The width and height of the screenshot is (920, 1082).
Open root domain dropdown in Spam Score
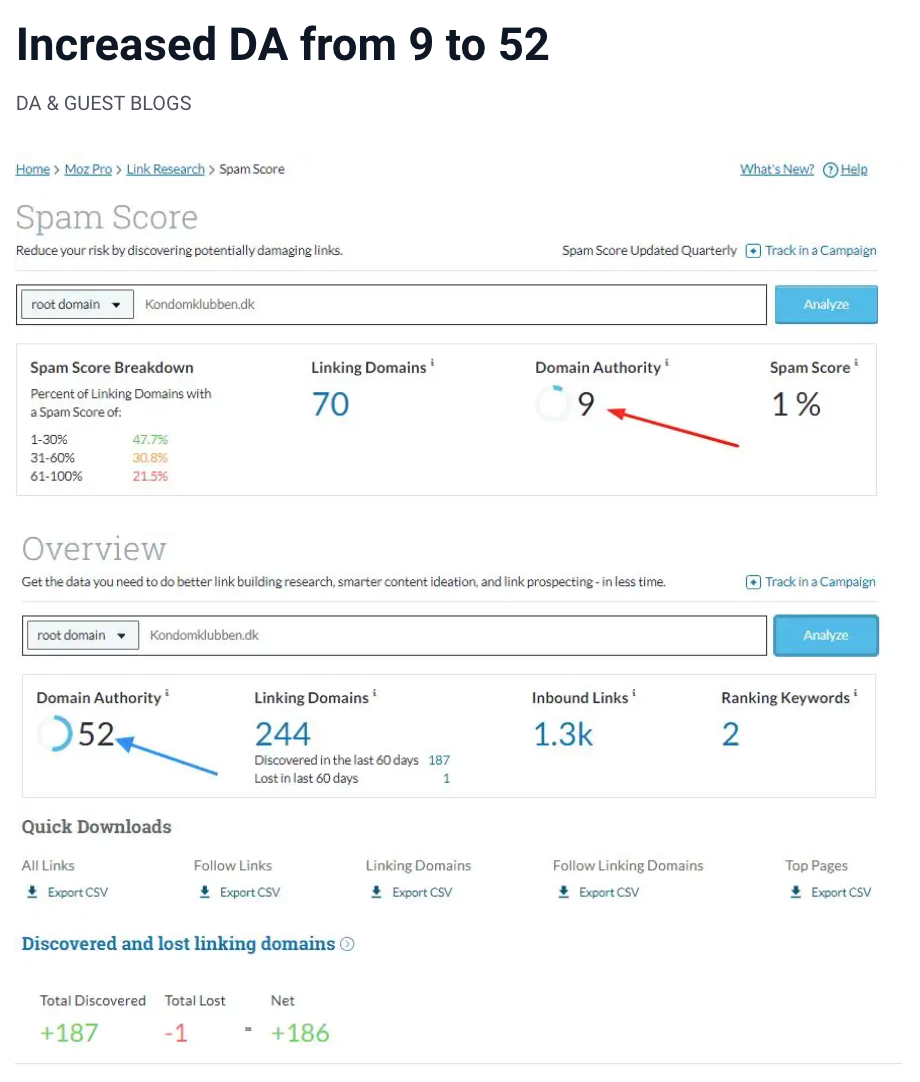pyautogui.click(x=78, y=305)
